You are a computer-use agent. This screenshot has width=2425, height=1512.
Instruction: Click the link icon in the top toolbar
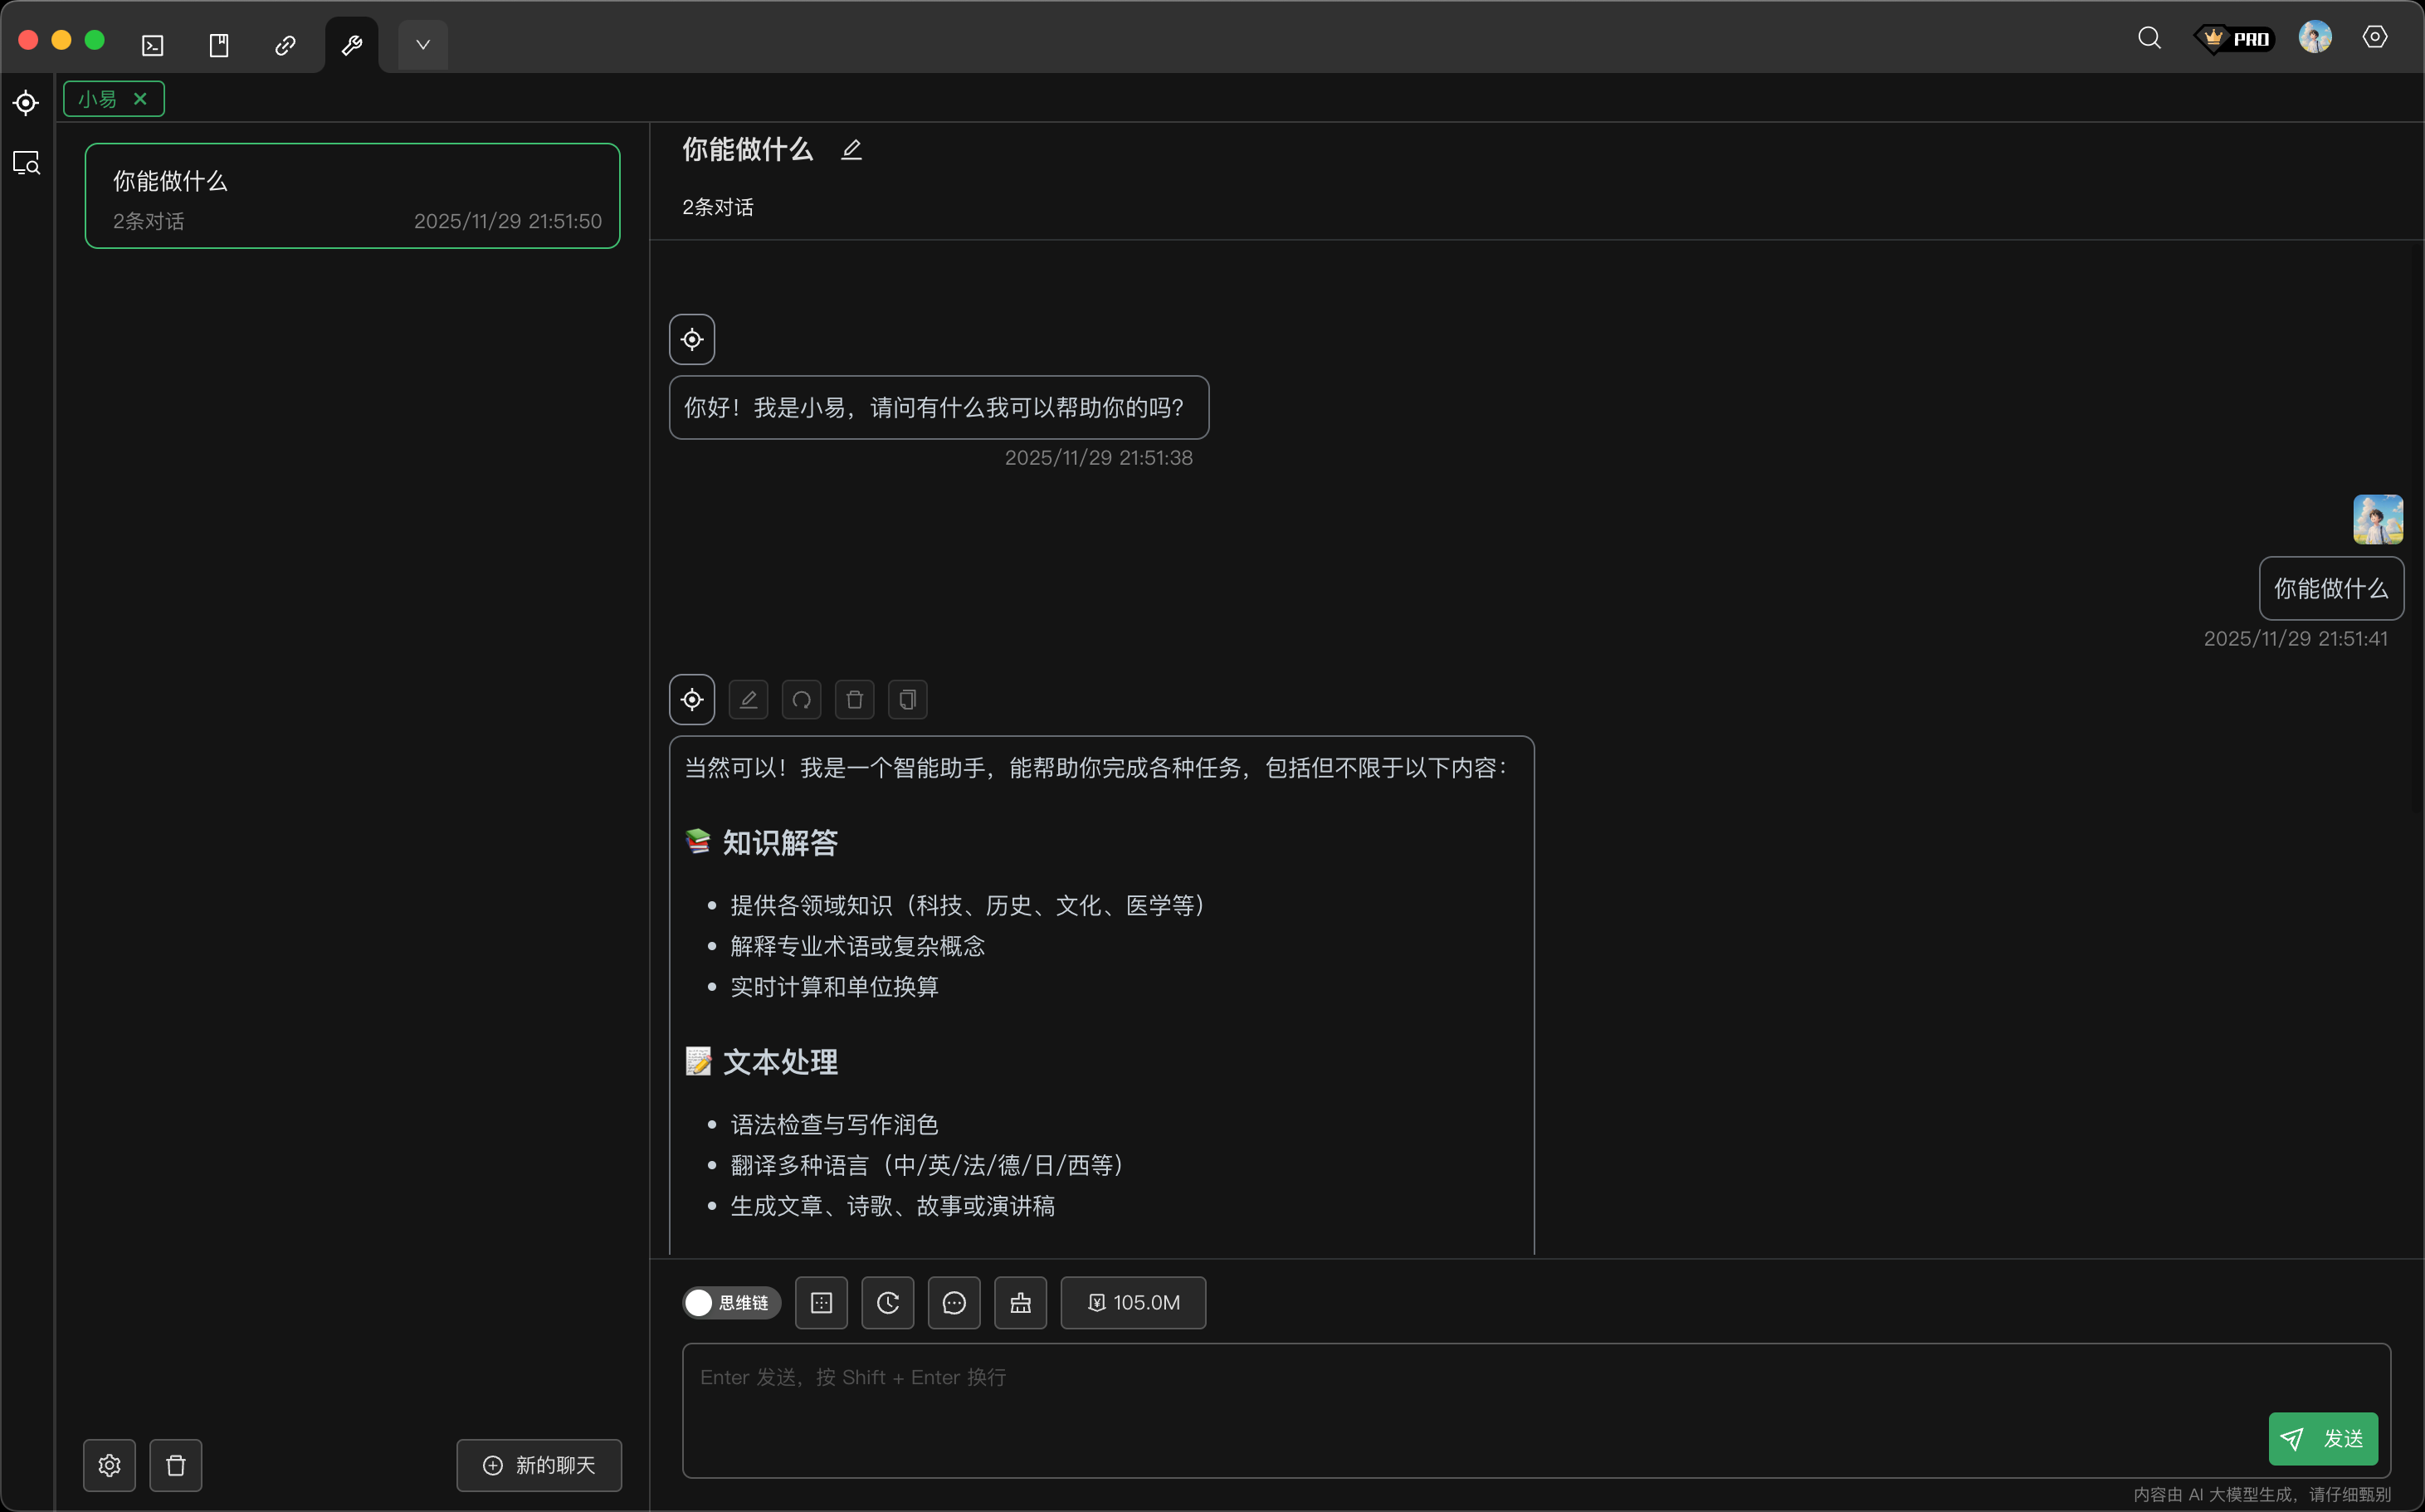(286, 44)
